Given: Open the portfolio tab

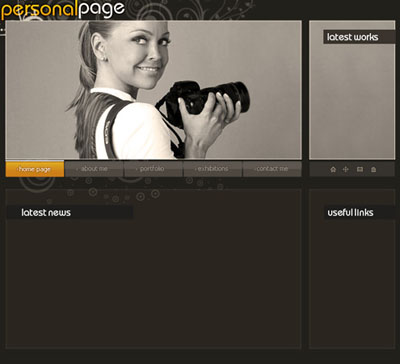Looking at the screenshot, I should click(153, 169).
